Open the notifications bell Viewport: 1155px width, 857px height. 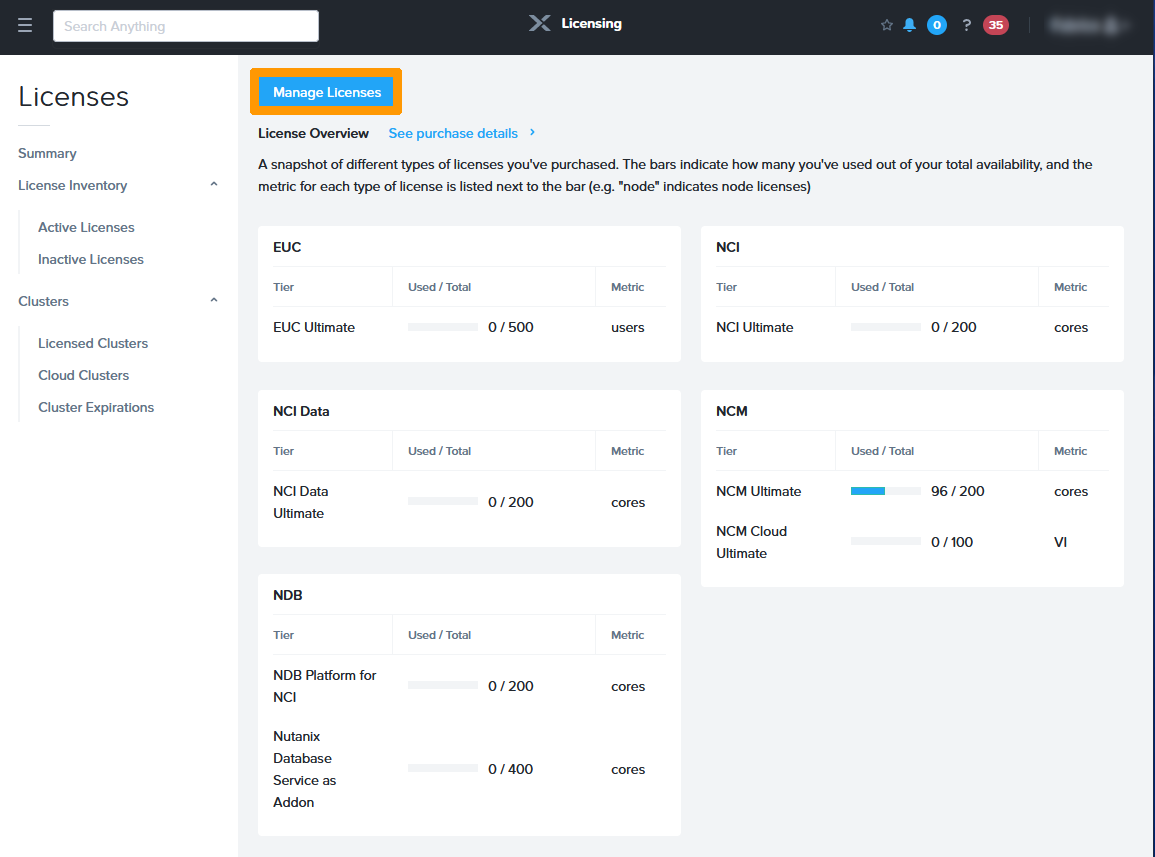909,25
